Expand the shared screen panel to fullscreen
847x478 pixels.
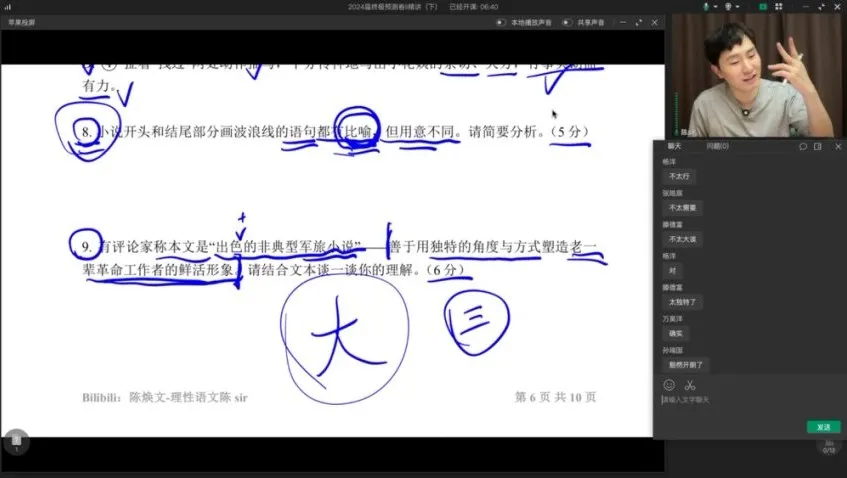pyautogui.click(x=638, y=22)
